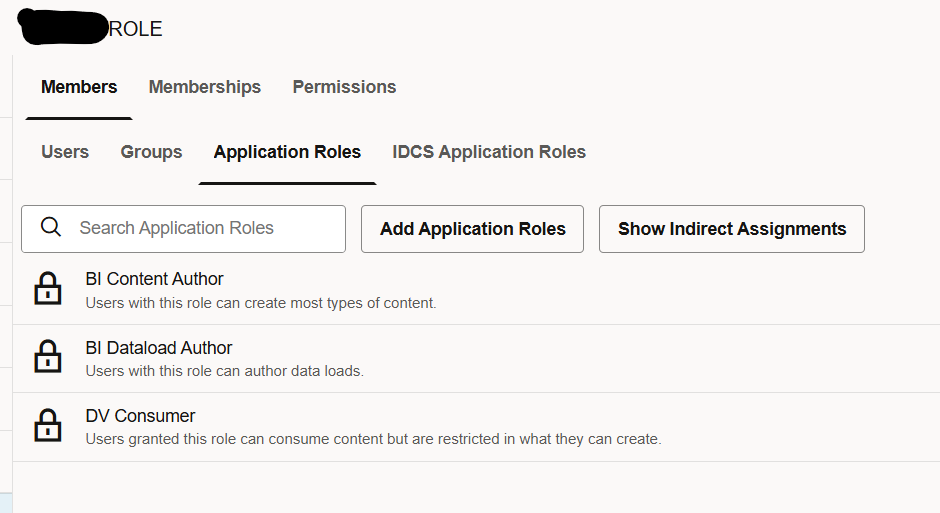Click the lock icon beside DV Consumer
The image size is (940, 513).
tap(48, 425)
